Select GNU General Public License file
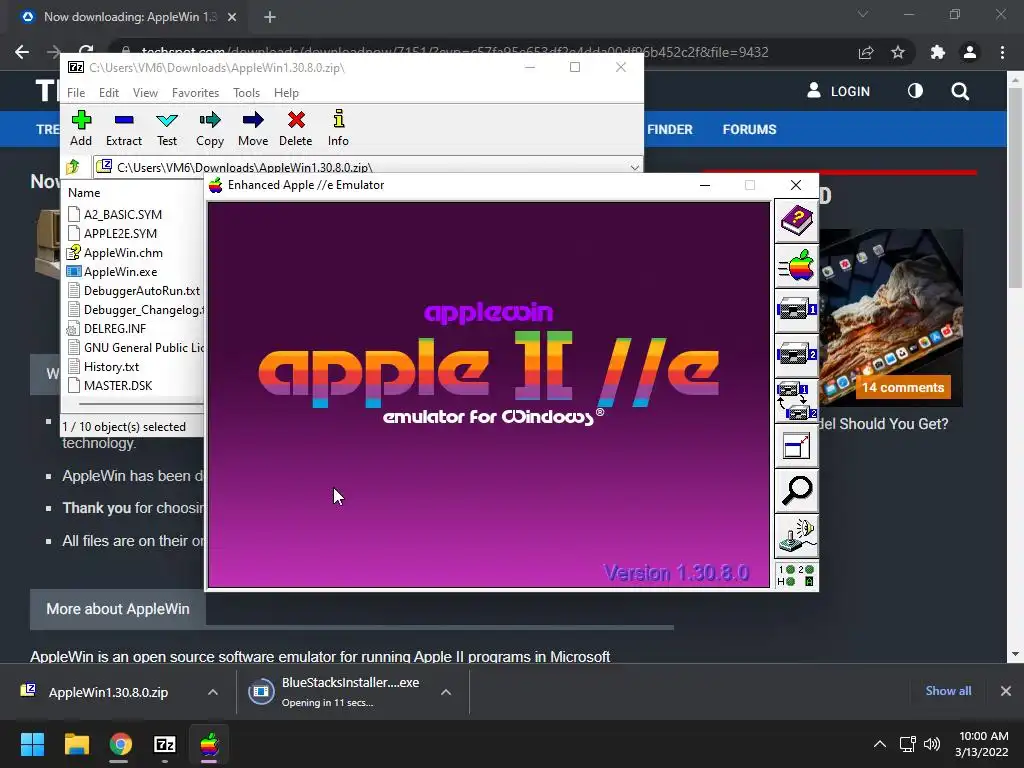Image resolution: width=1024 pixels, height=768 pixels. pyautogui.click(x=136, y=347)
